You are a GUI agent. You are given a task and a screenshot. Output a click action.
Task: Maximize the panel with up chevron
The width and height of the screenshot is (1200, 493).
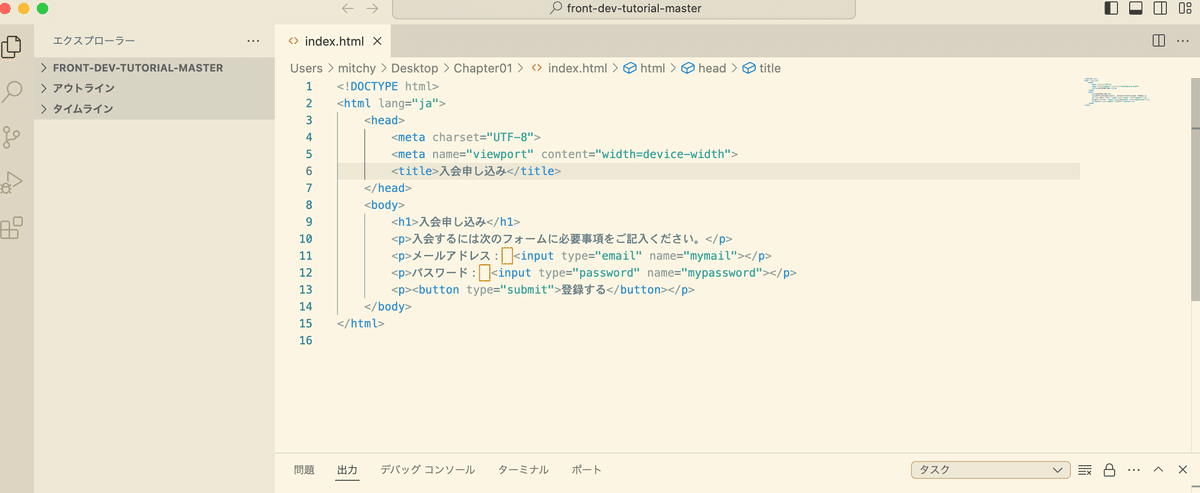click(x=1158, y=470)
